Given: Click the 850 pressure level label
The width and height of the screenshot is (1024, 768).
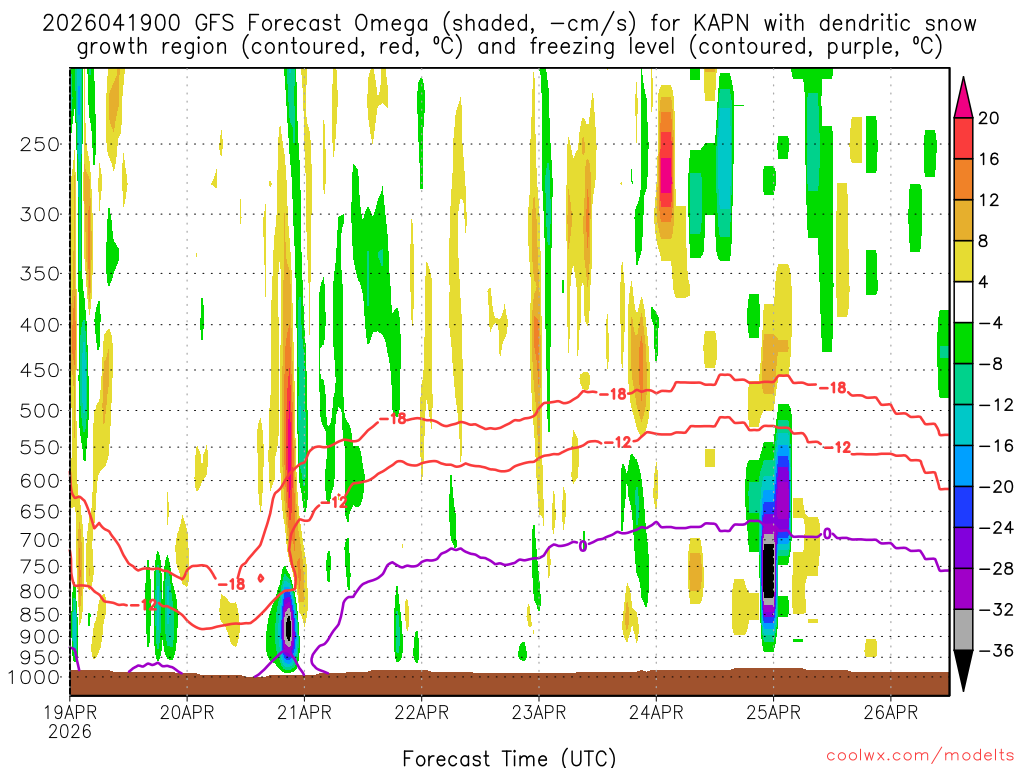Looking at the screenshot, I should click(40, 615).
